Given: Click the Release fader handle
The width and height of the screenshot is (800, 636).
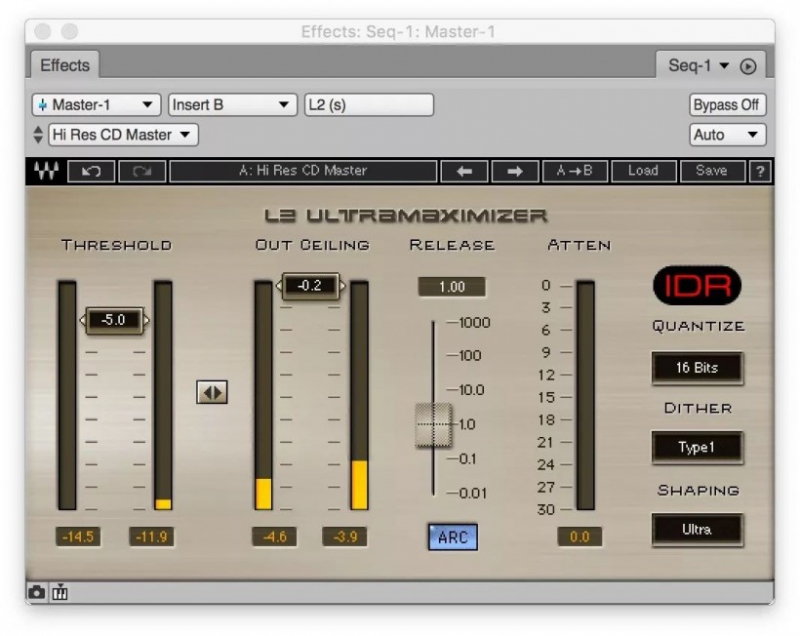Looking at the screenshot, I should (433, 425).
